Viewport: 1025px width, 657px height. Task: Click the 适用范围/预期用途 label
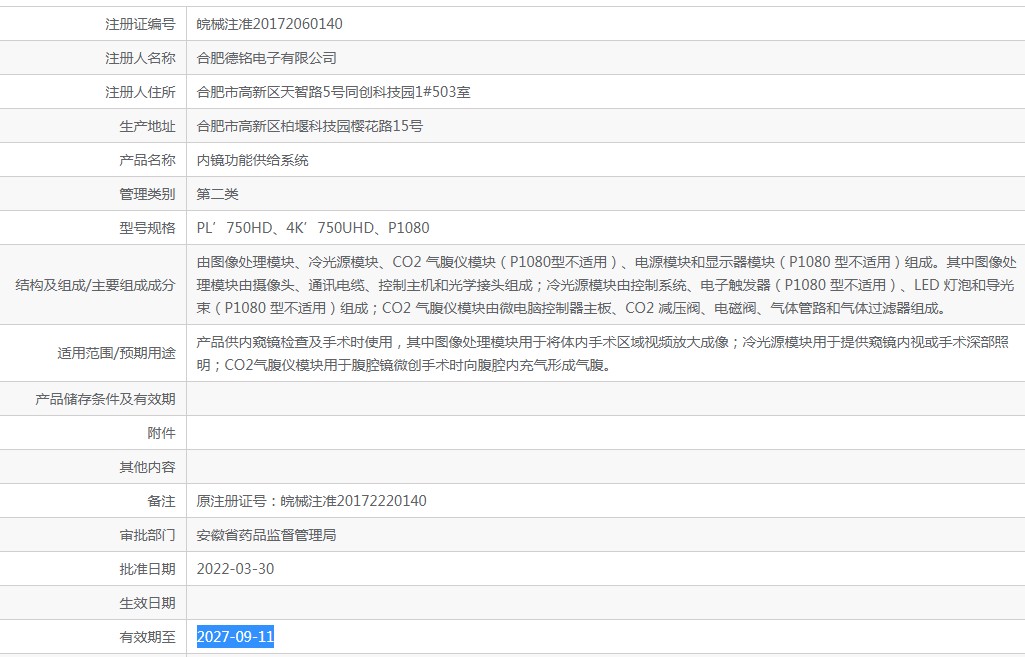coord(116,354)
